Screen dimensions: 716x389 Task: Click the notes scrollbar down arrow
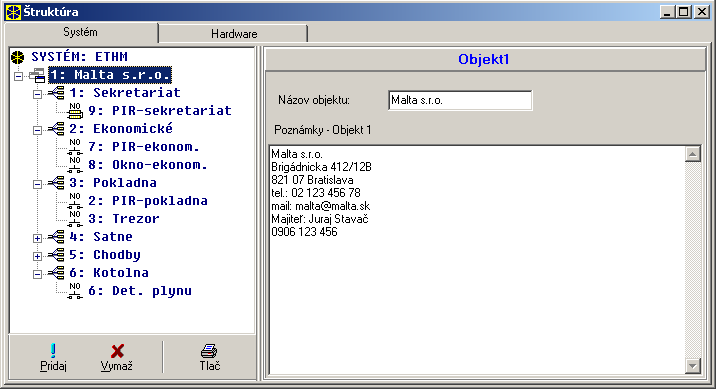[x=693, y=365]
